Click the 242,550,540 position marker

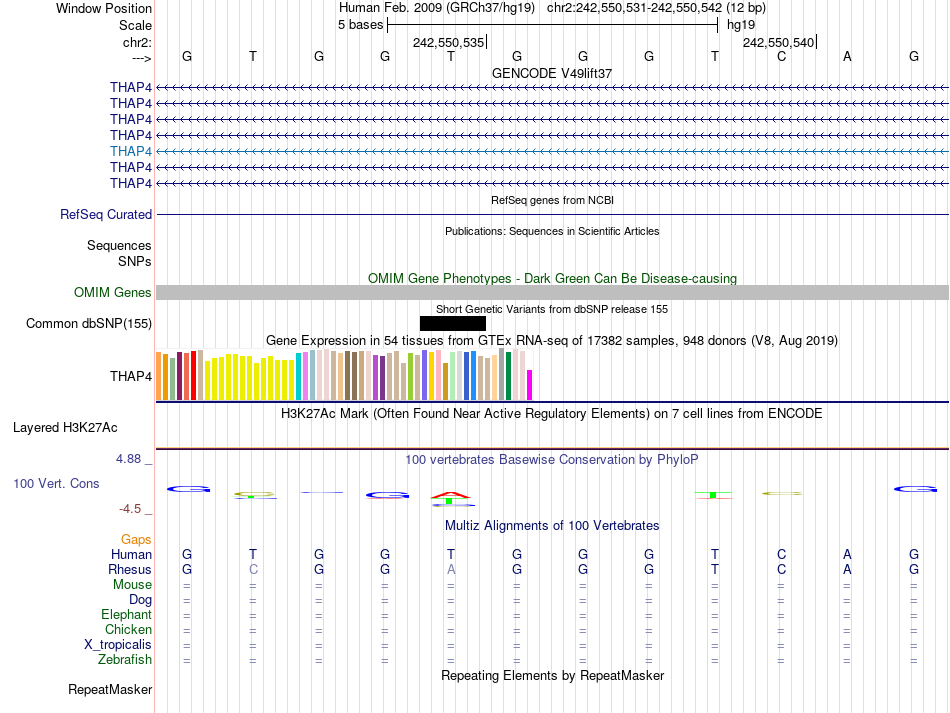point(779,42)
